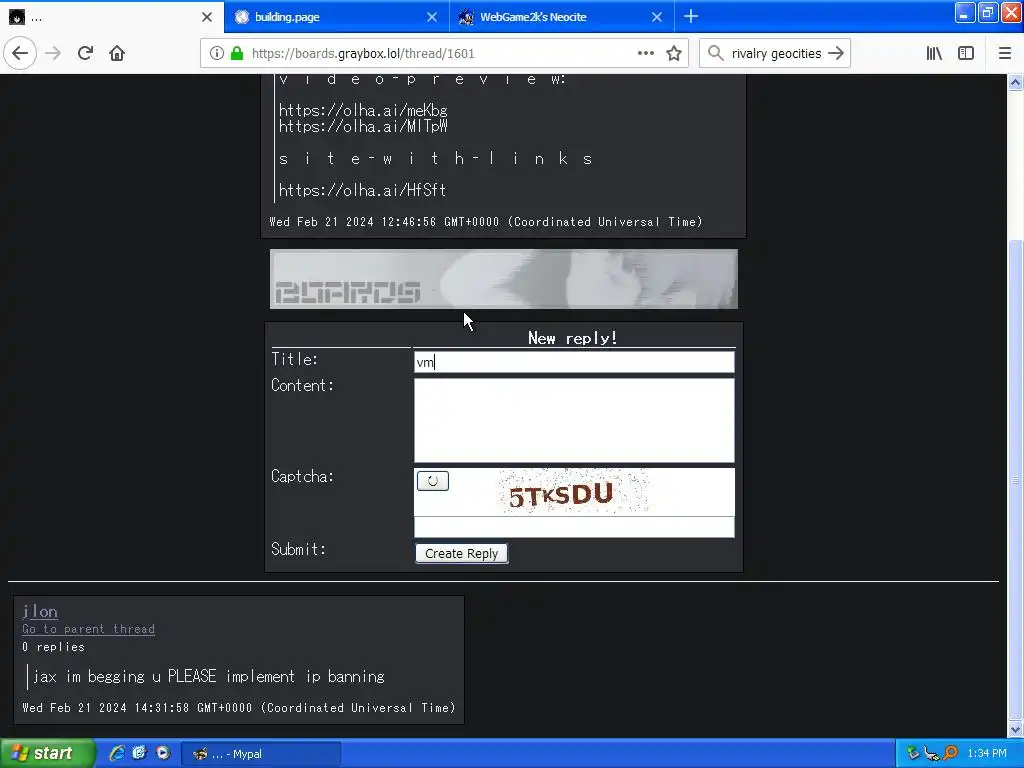Open page actions three-dot menu
1024x768 pixels.
[645, 54]
